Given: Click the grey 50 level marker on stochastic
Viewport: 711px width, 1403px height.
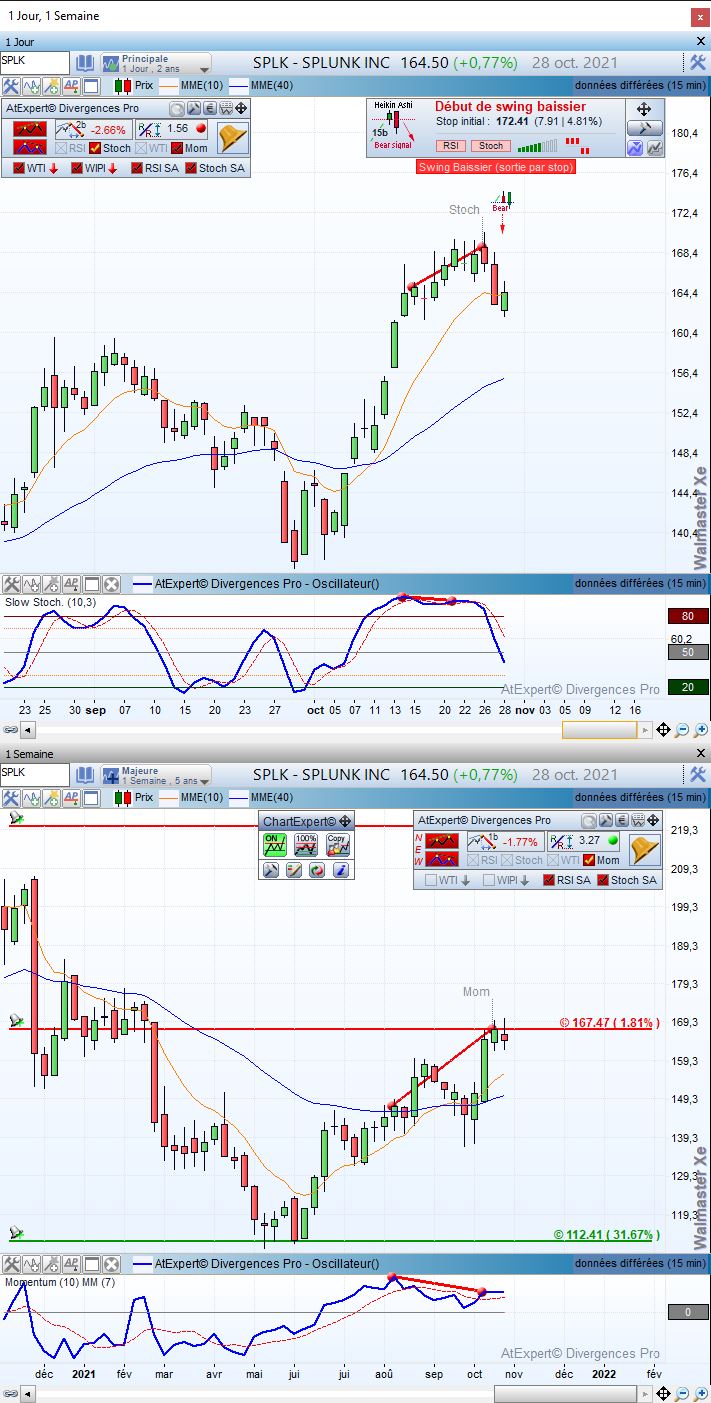Looking at the screenshot, I should pyautogui.click(x=688, y=652).
